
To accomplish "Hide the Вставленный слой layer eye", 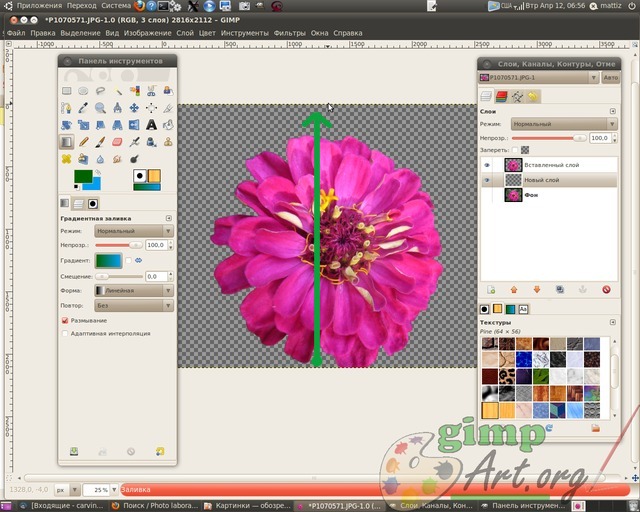I will pyautogui.click(x=487, y=165).
